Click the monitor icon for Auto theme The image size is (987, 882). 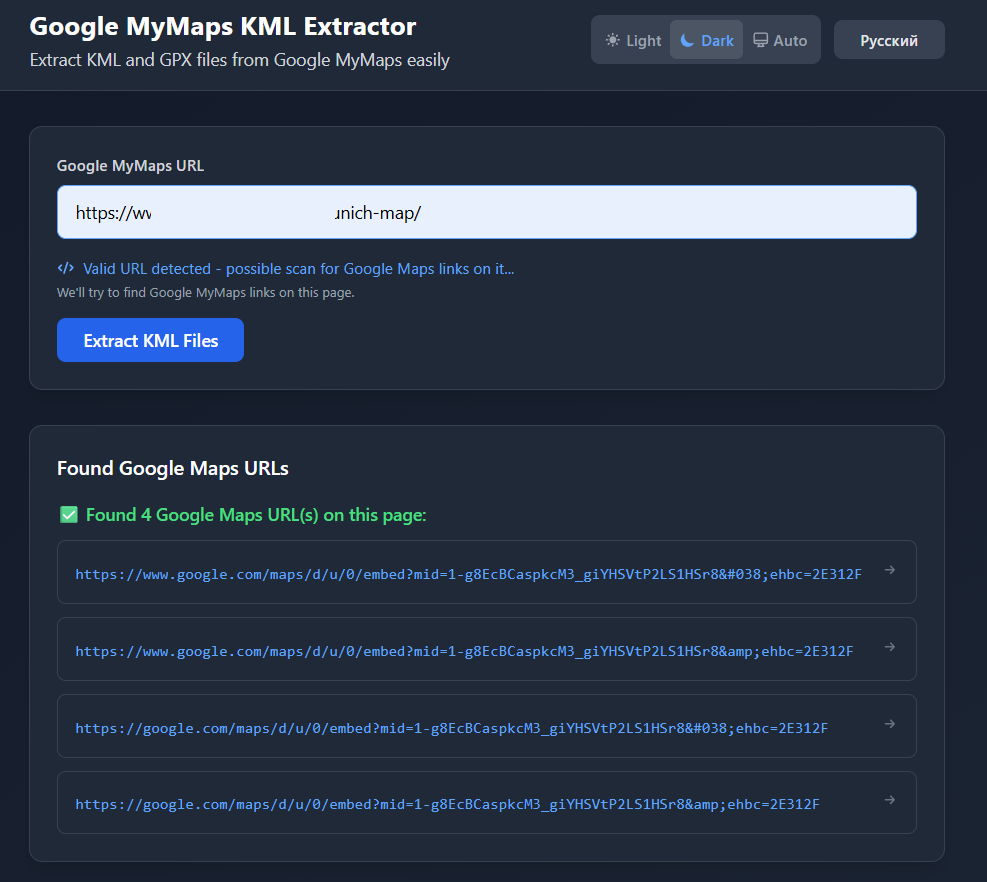(760, 40)
